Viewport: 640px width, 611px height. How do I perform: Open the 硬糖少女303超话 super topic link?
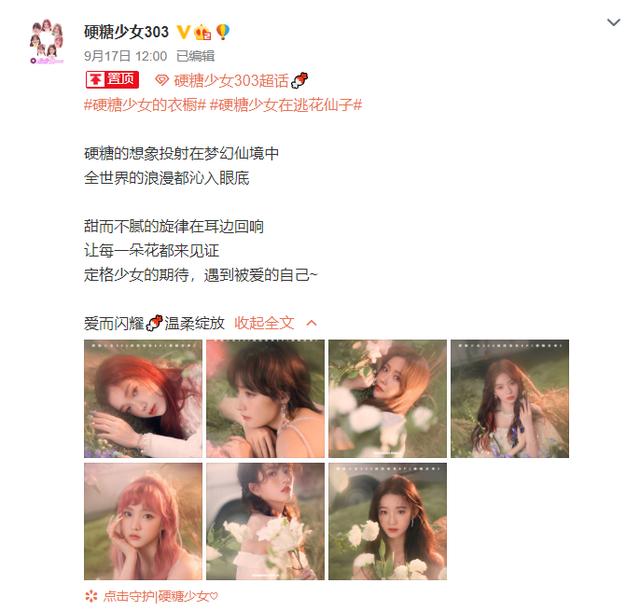pos(231,80)
